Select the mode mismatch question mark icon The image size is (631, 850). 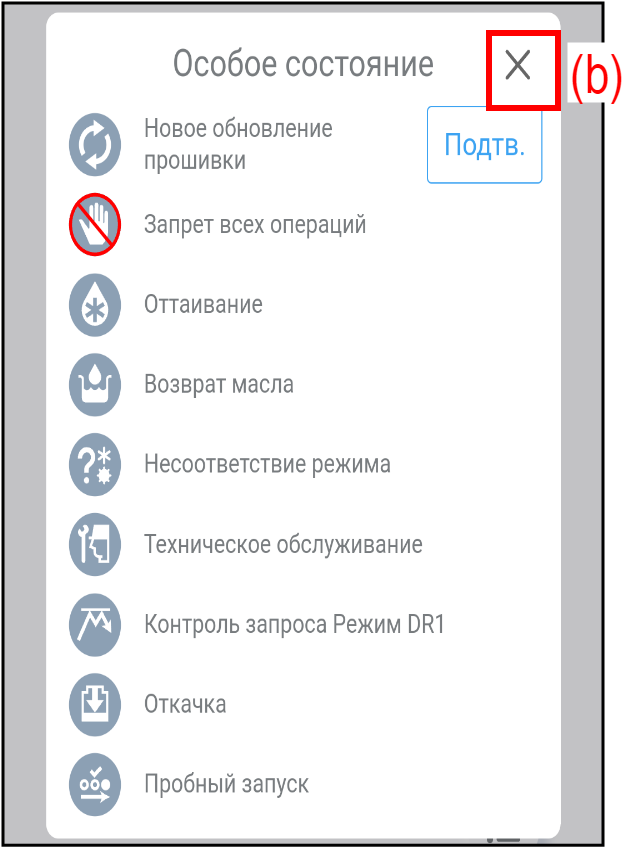[x=95, y=465]
